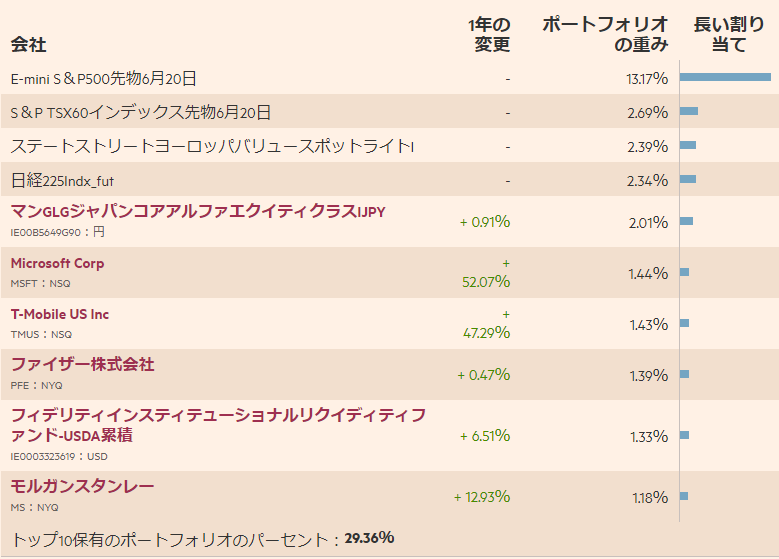Viewport: 779px width, 559px height.
Task: Open マンGLGジャパンコアアルファ fund link
Action: [x=197, y=212]
